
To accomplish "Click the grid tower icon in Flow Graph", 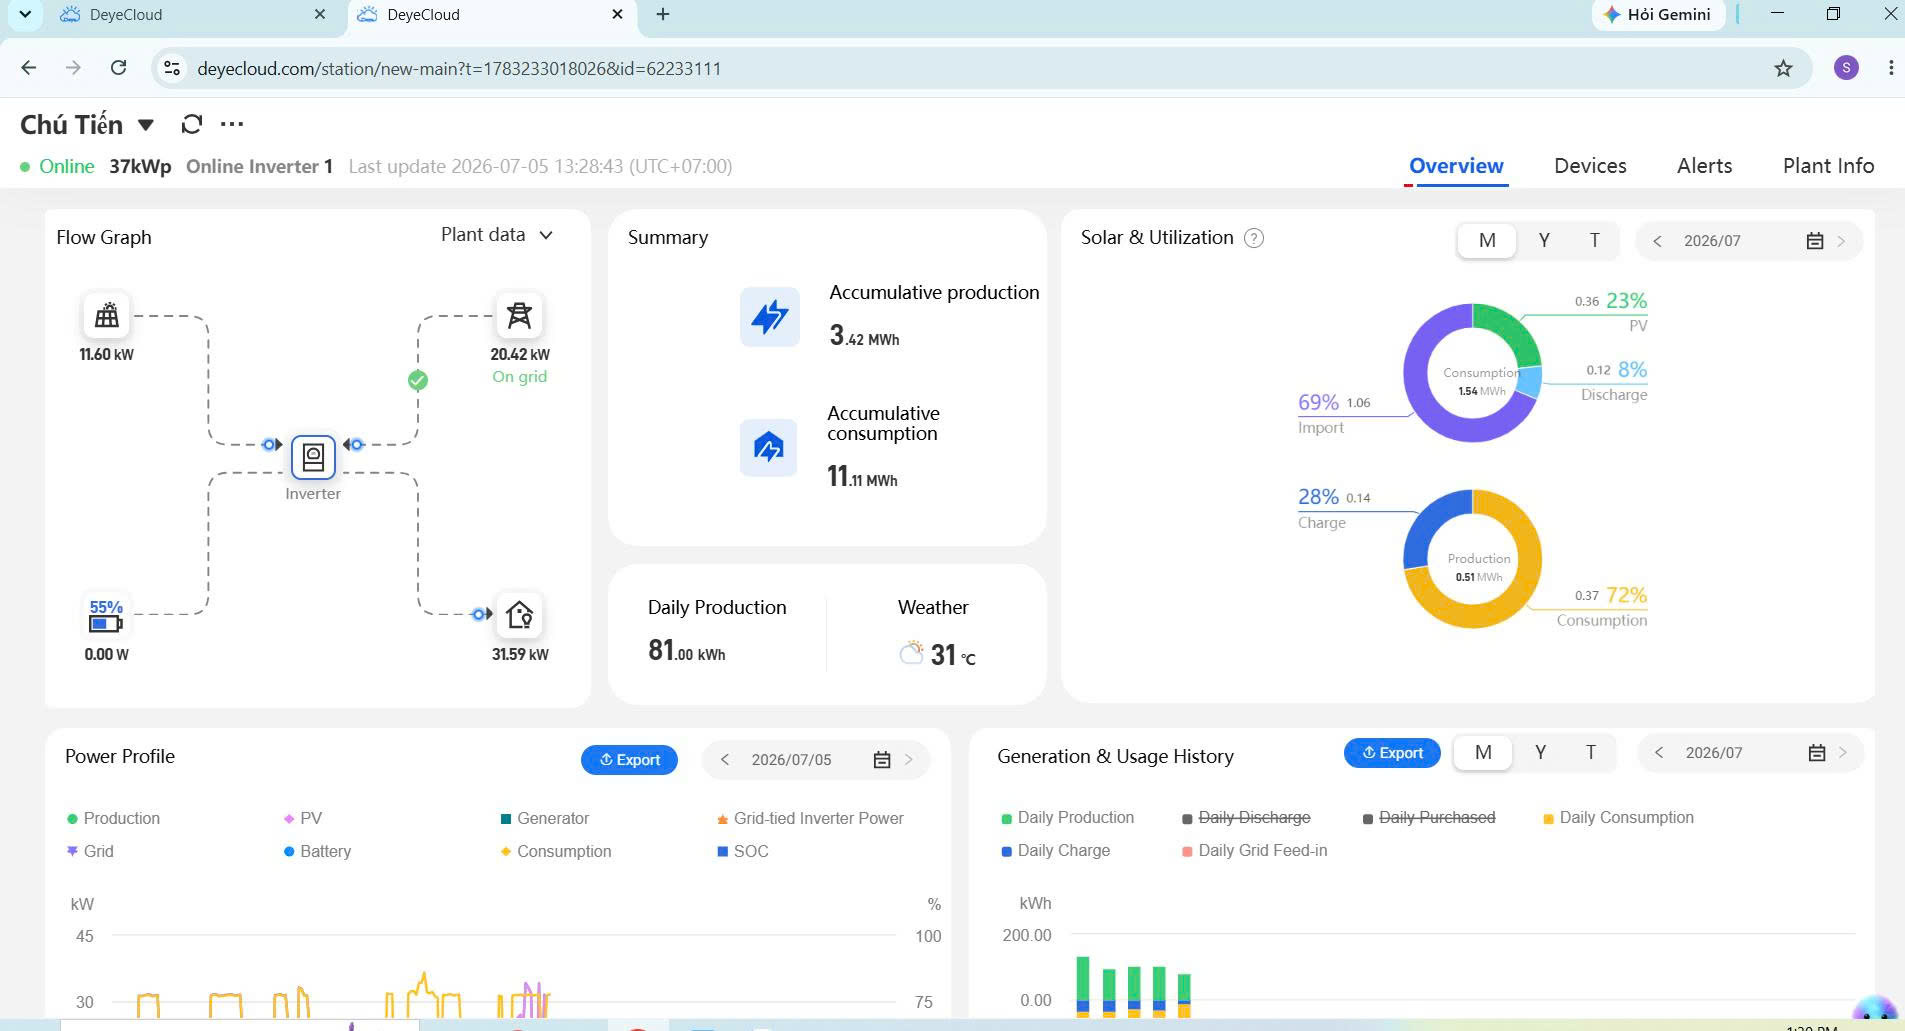I will click(519, 316).
